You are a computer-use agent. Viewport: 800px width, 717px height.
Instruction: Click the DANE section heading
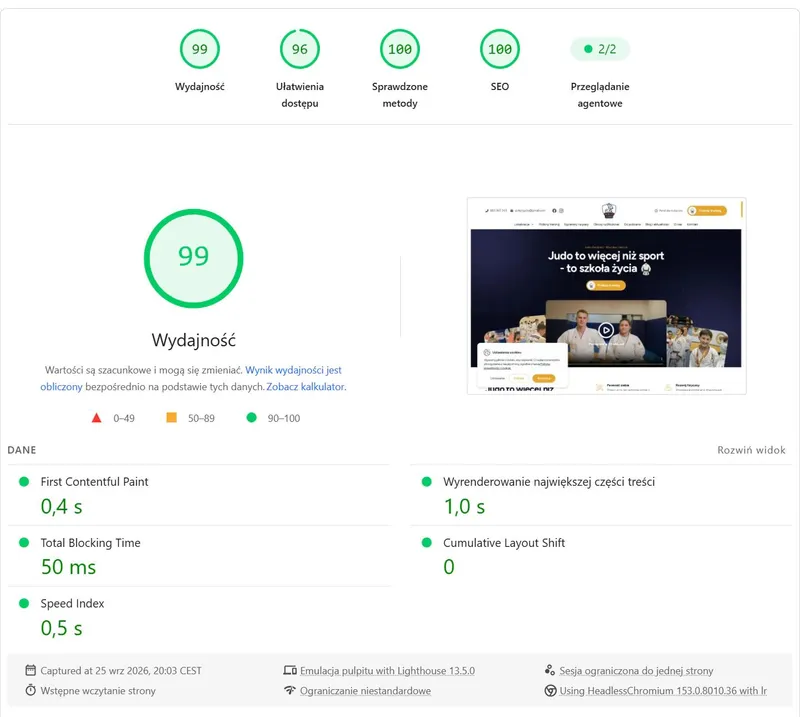[22, 450]
